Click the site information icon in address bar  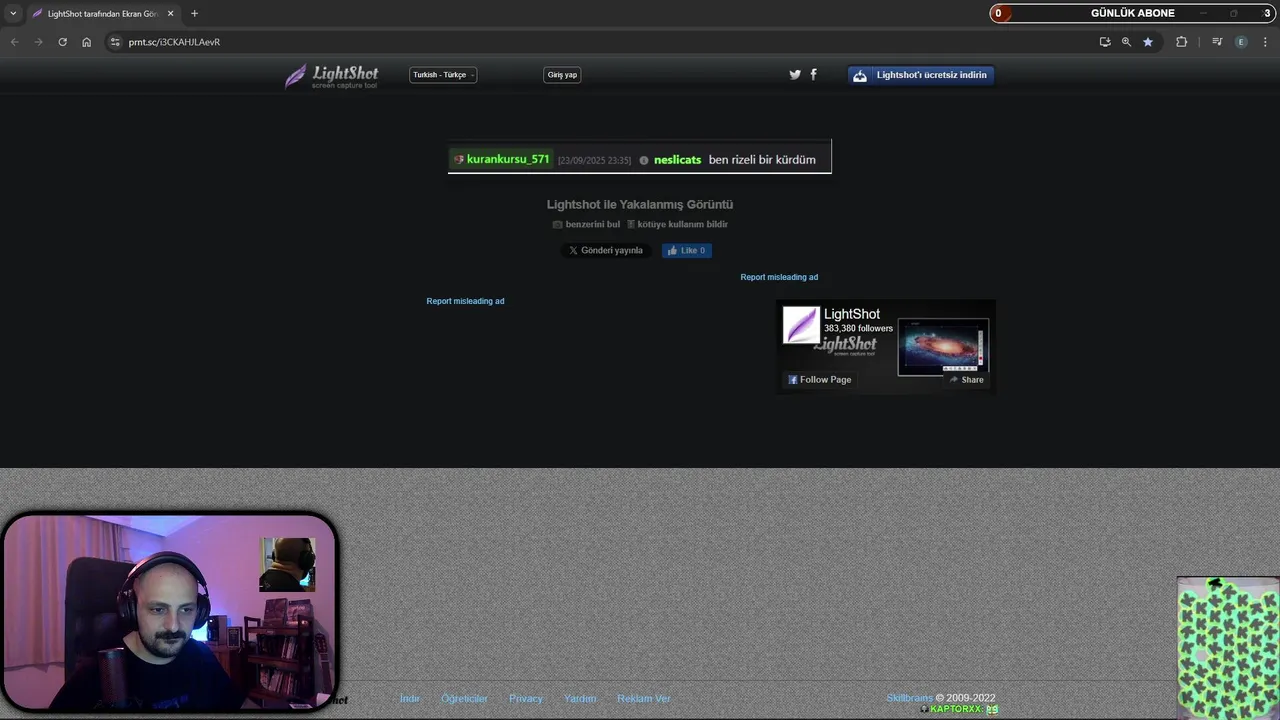pos(115,42)
